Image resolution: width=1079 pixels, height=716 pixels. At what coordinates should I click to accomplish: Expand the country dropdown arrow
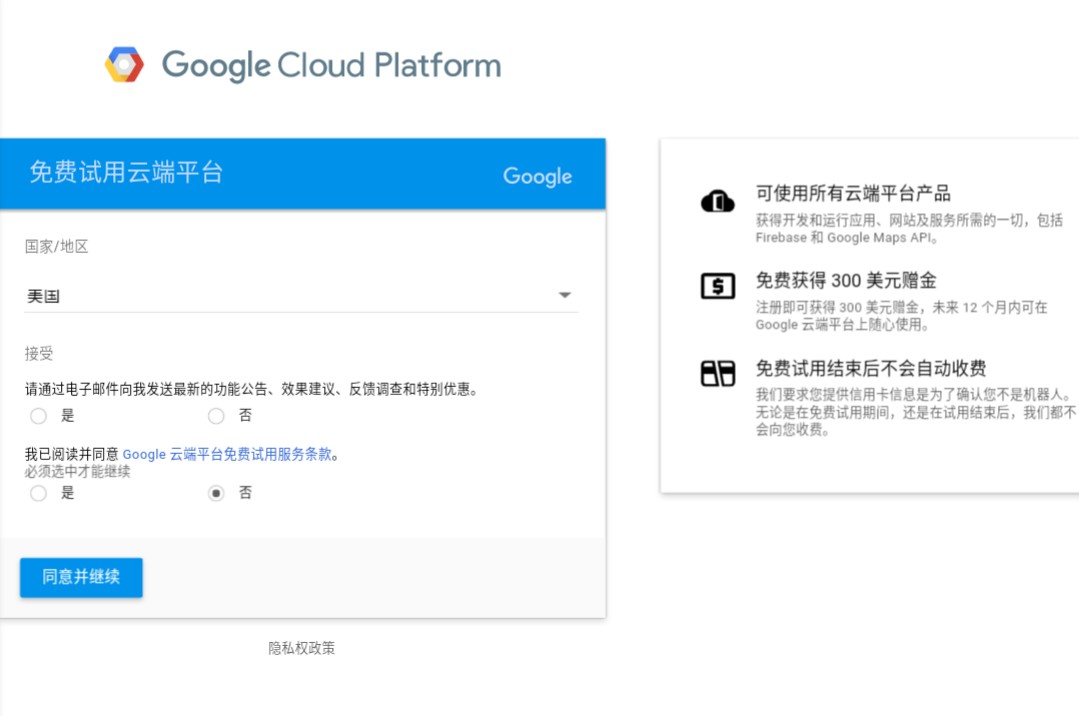tap(564, 296)
